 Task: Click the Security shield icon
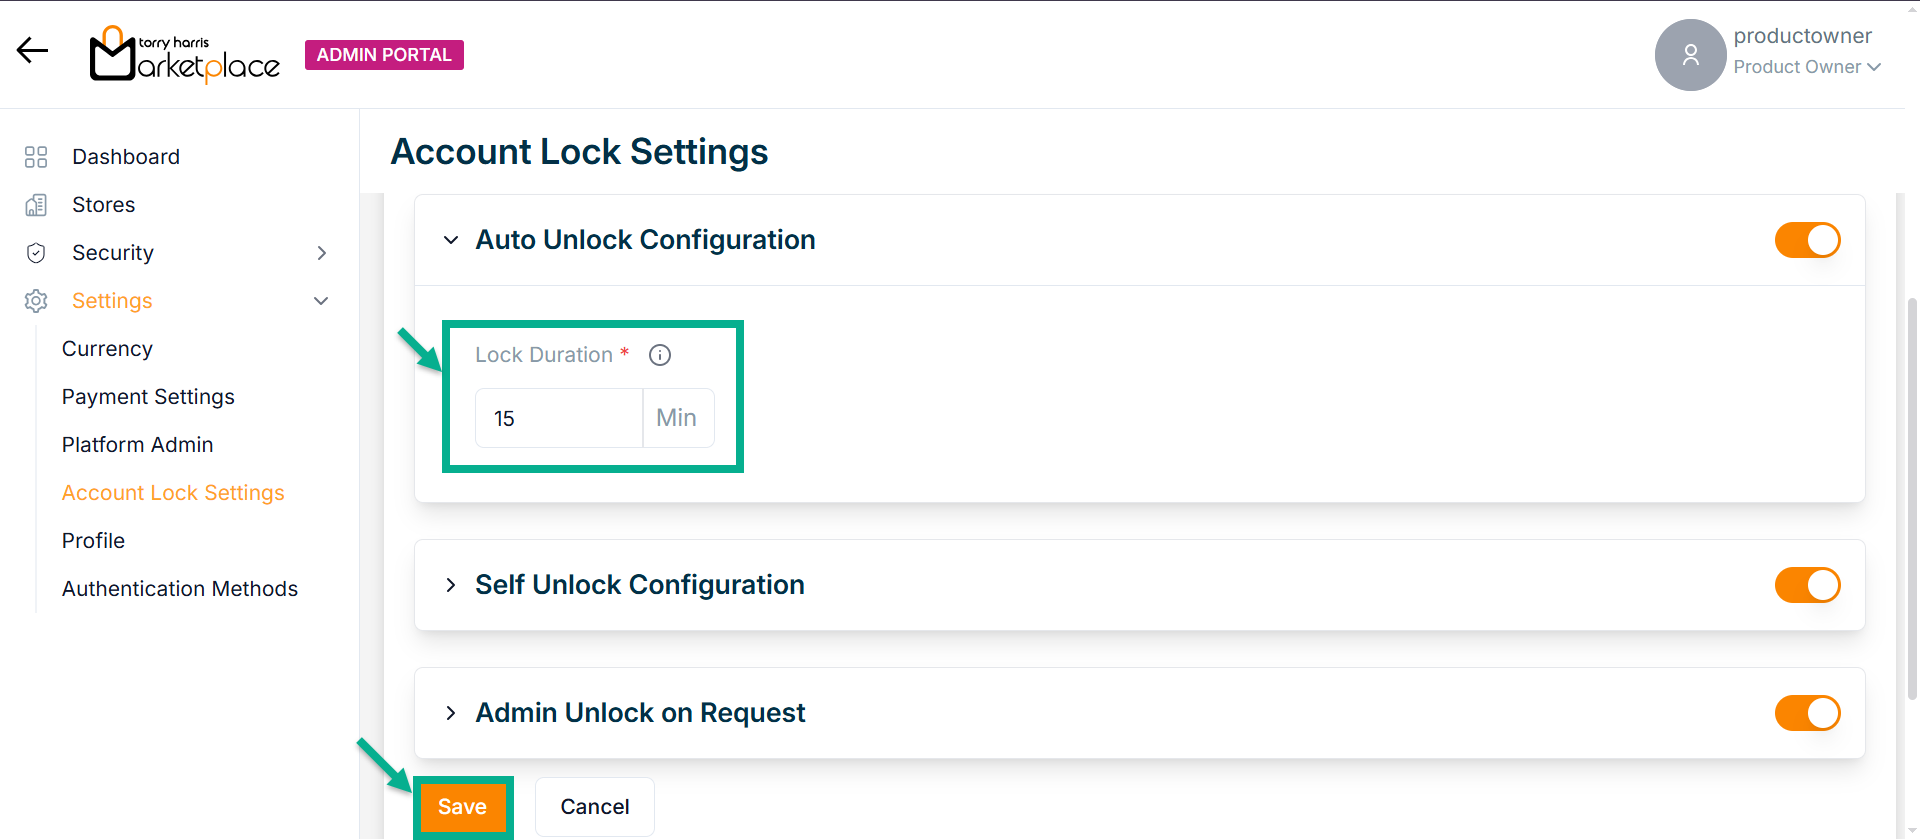[x=36, y=253]
